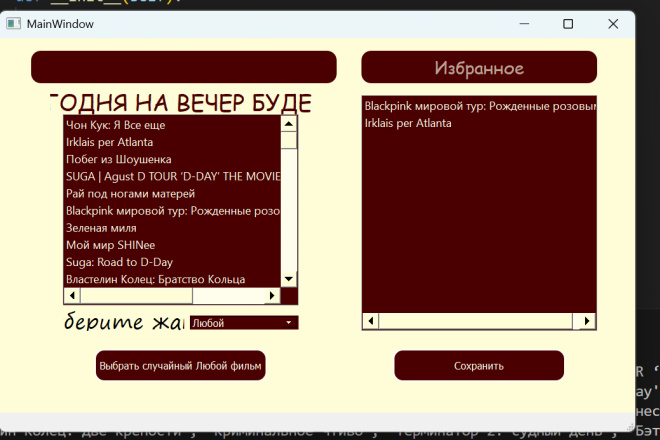660x440 pixels.
Task: Click the film list horizontal scrollbar thumb
Action: pyautogui.click(x=136, y=296)
